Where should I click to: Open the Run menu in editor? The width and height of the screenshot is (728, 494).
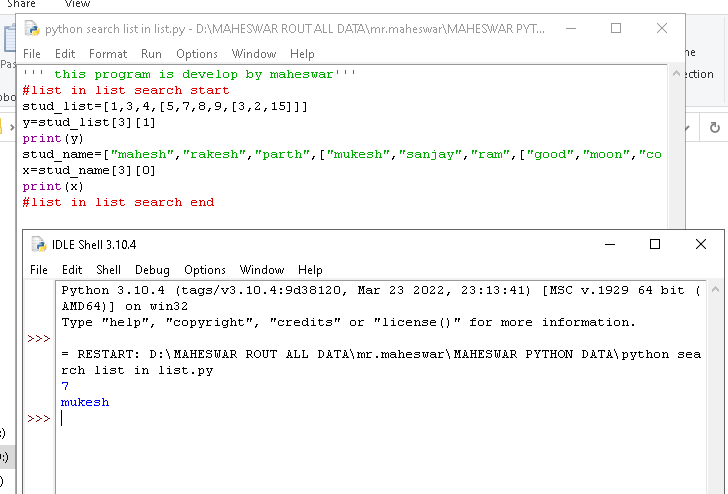(151, 54)
